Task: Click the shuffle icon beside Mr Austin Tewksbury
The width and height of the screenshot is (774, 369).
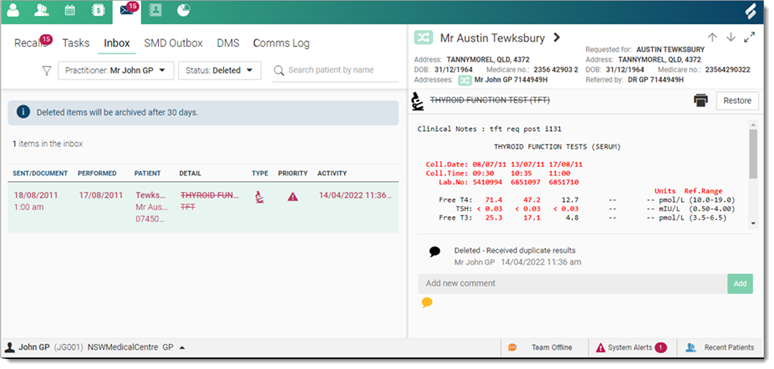Action: [424, 38]
